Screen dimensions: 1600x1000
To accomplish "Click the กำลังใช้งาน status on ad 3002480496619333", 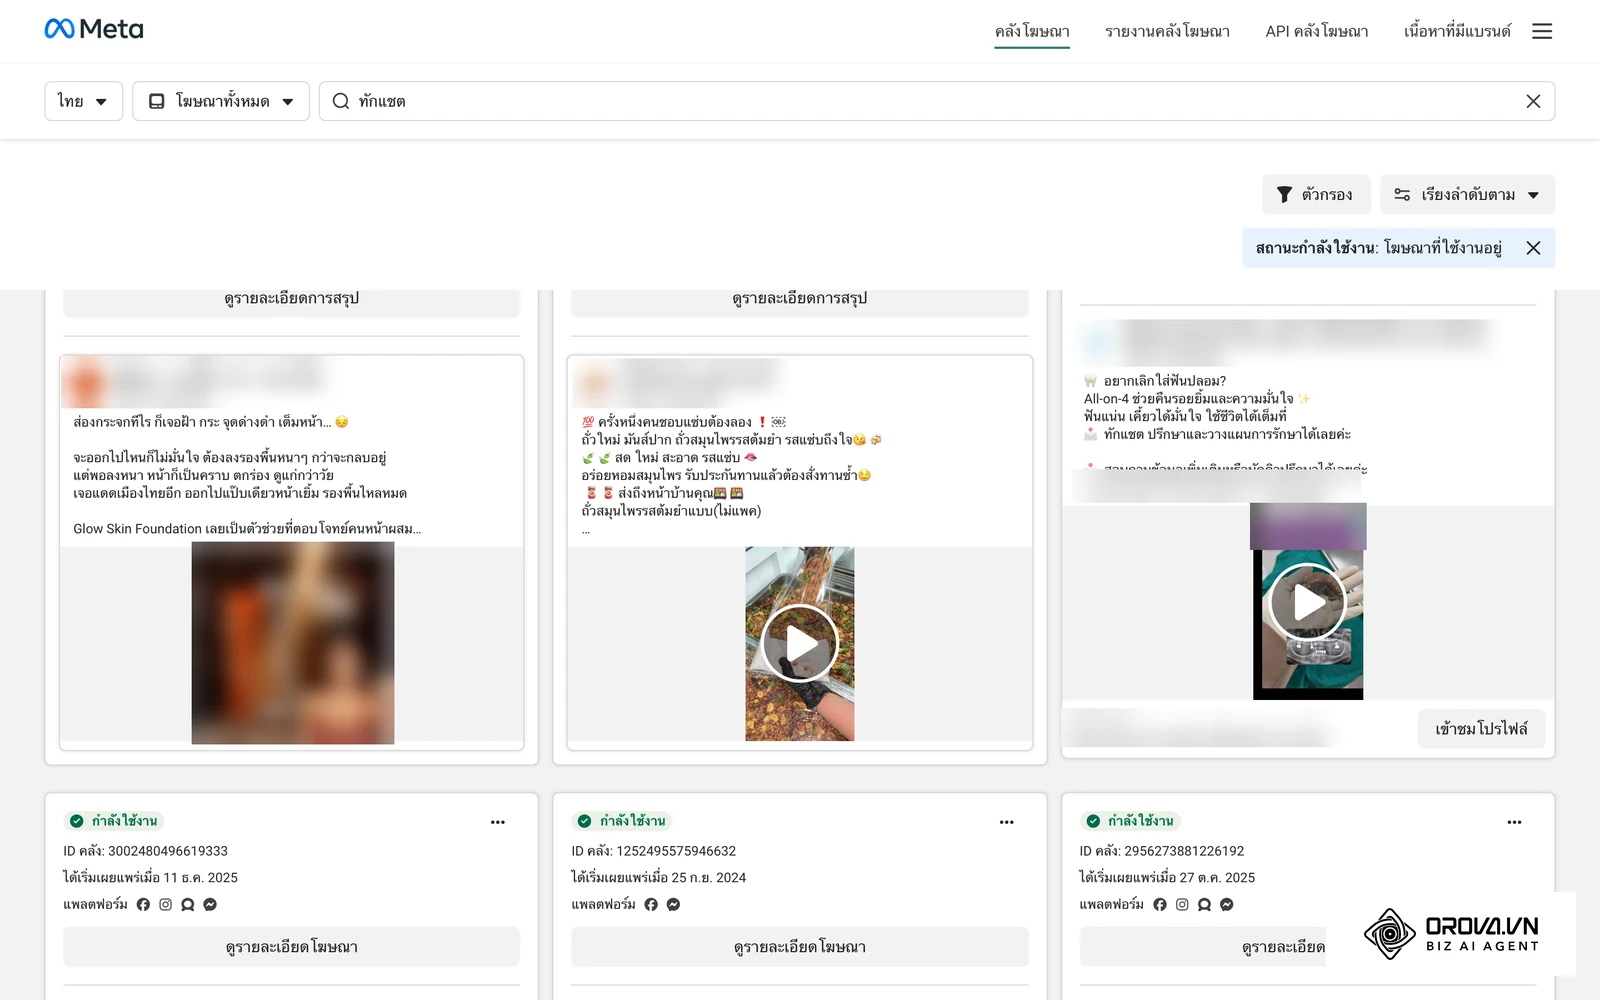I will click(x=114, y=821).
